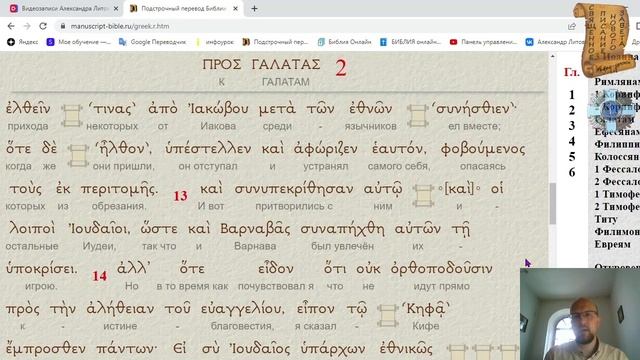The image size is (640, 360).
Task: Open a new browser tab with plus
Action: click(254, 8)
